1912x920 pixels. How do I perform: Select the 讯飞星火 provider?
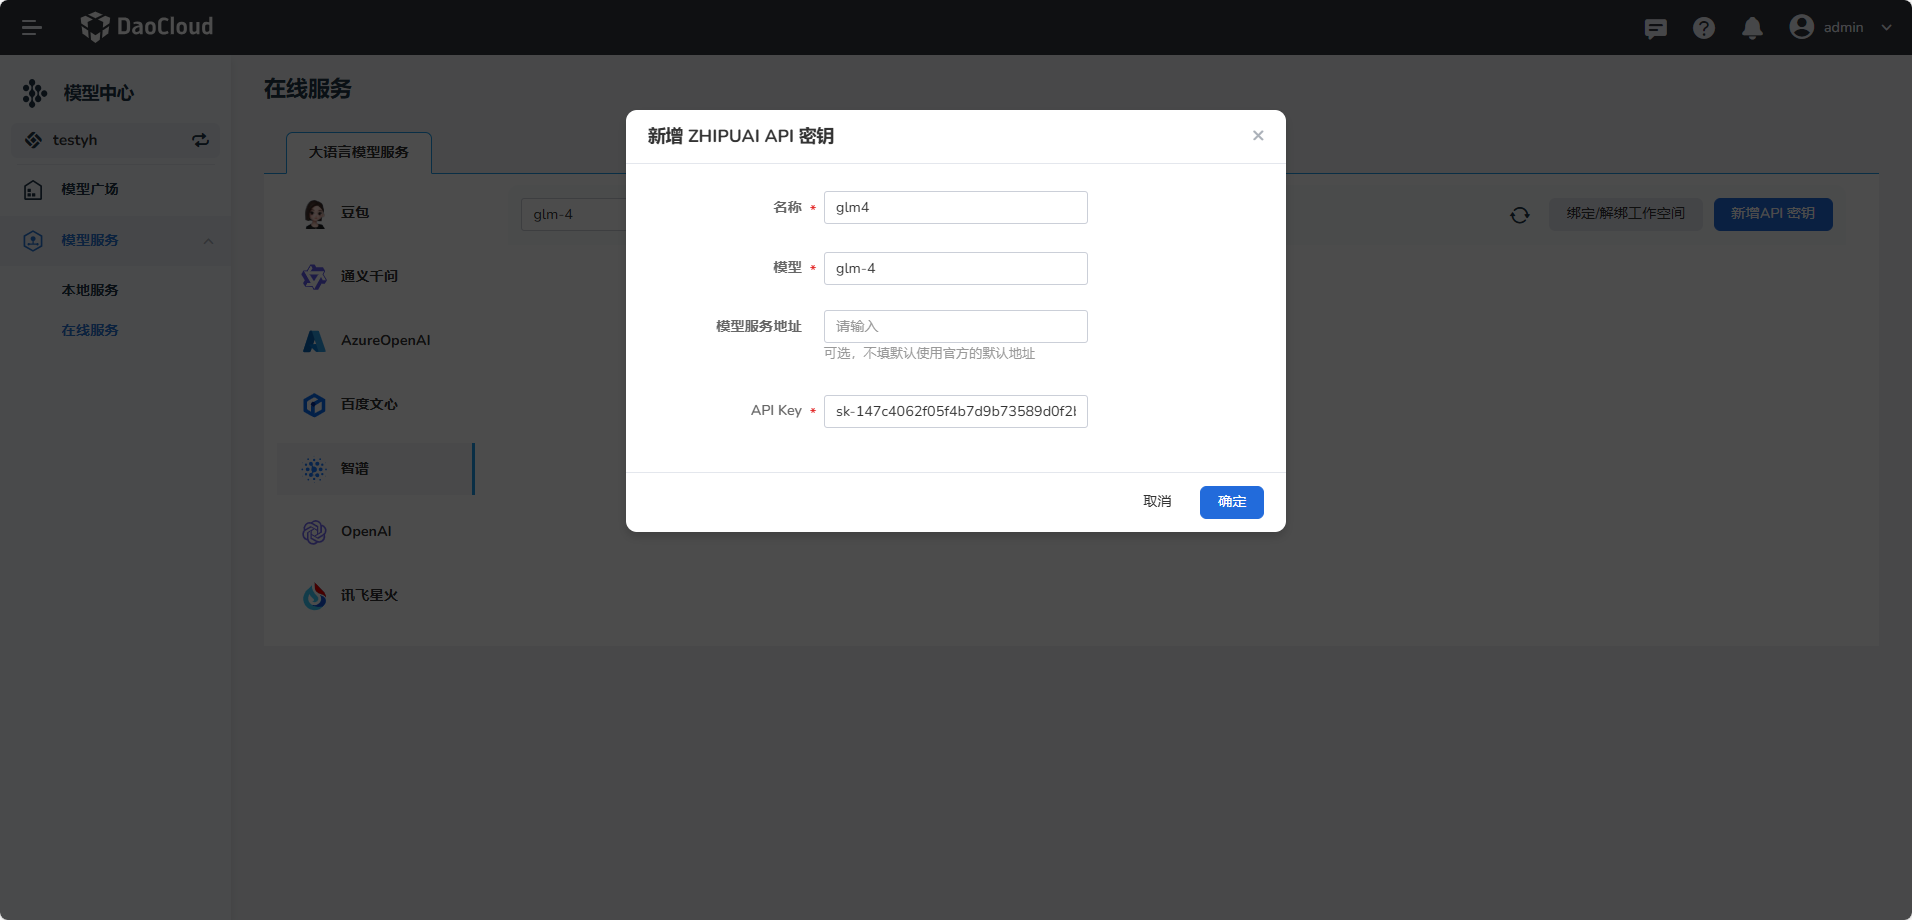(x=376, y=596)
